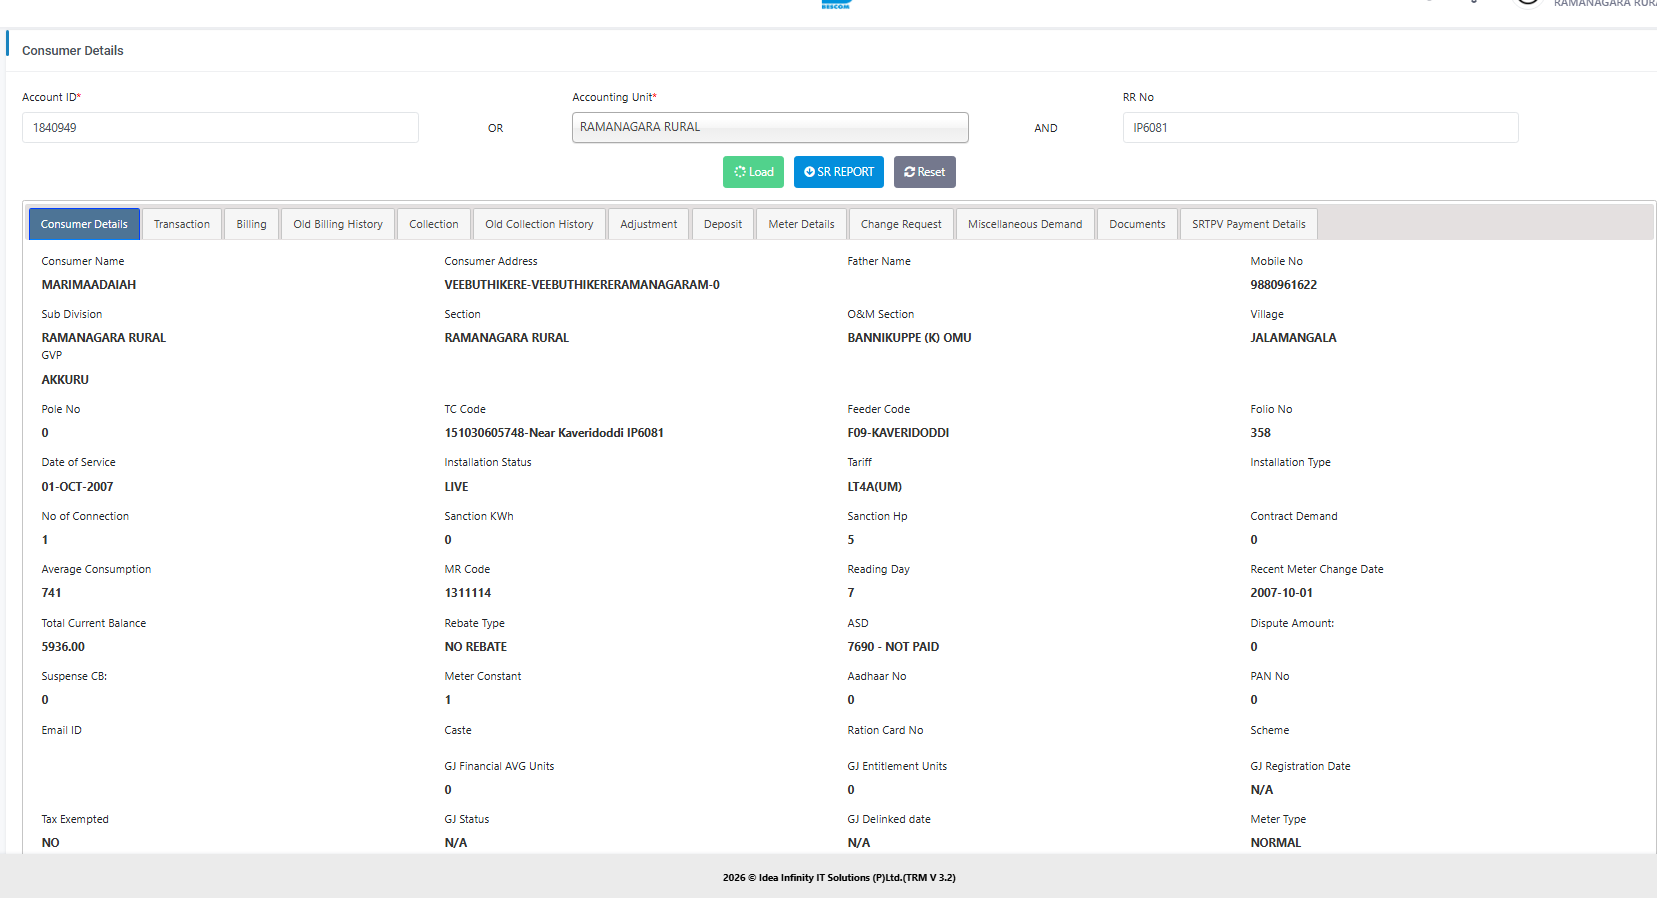
Task: Select the Change Request tab
Action: 901,224
